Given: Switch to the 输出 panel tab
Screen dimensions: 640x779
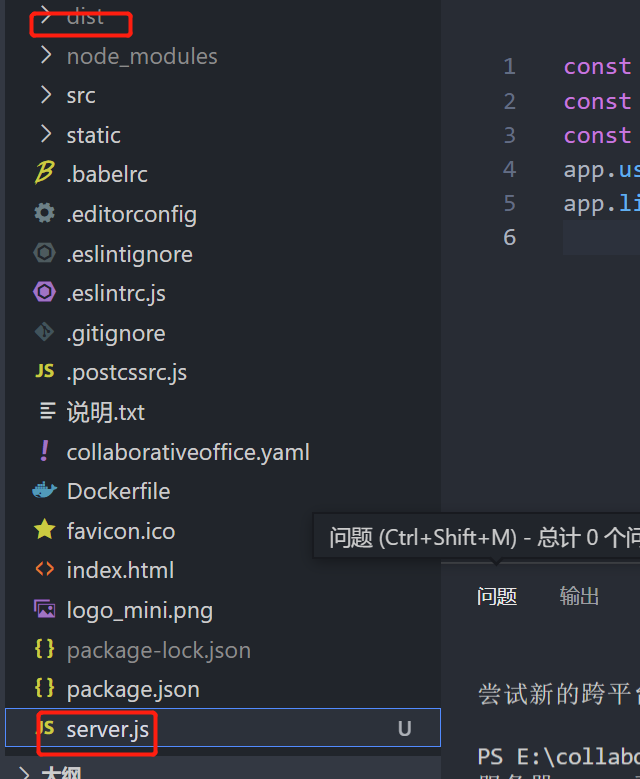Looking at the screenshot, I should point(579,597).
